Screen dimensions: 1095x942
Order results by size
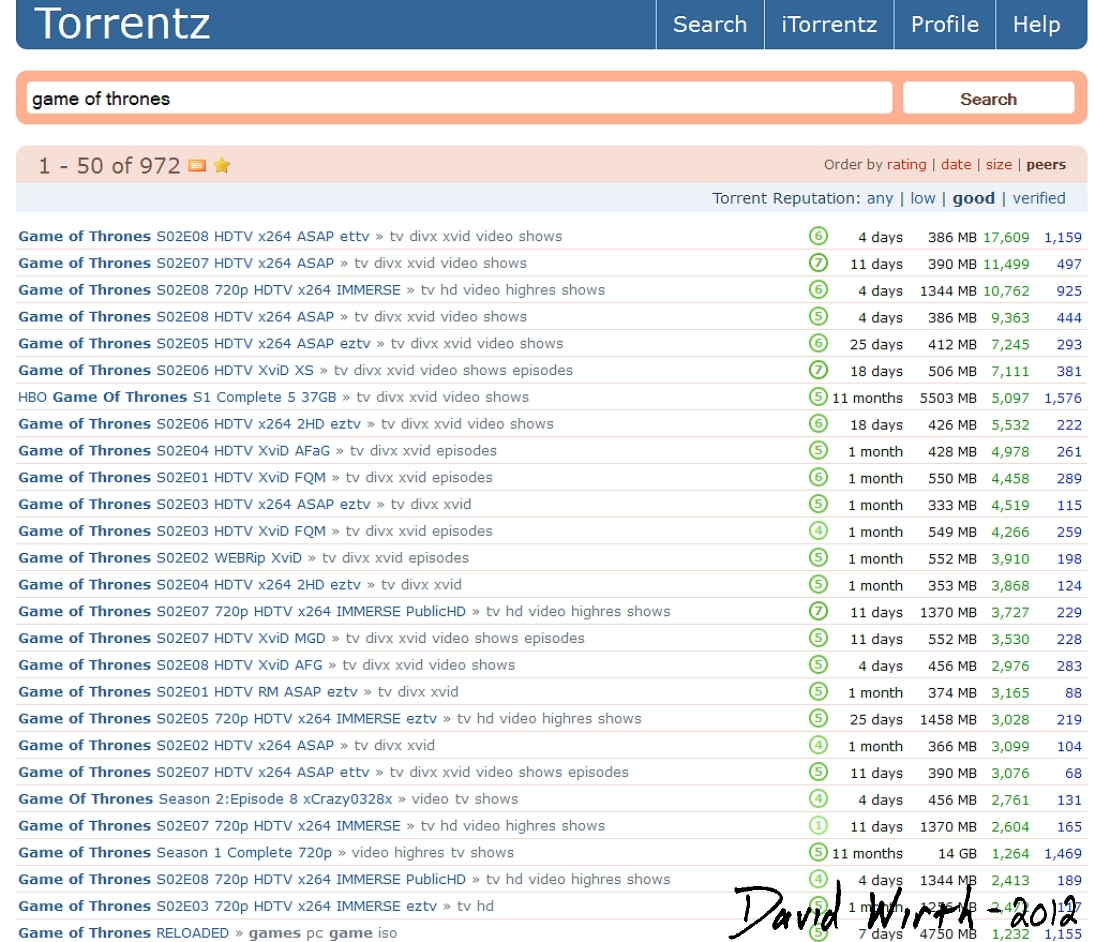[999, 164]
